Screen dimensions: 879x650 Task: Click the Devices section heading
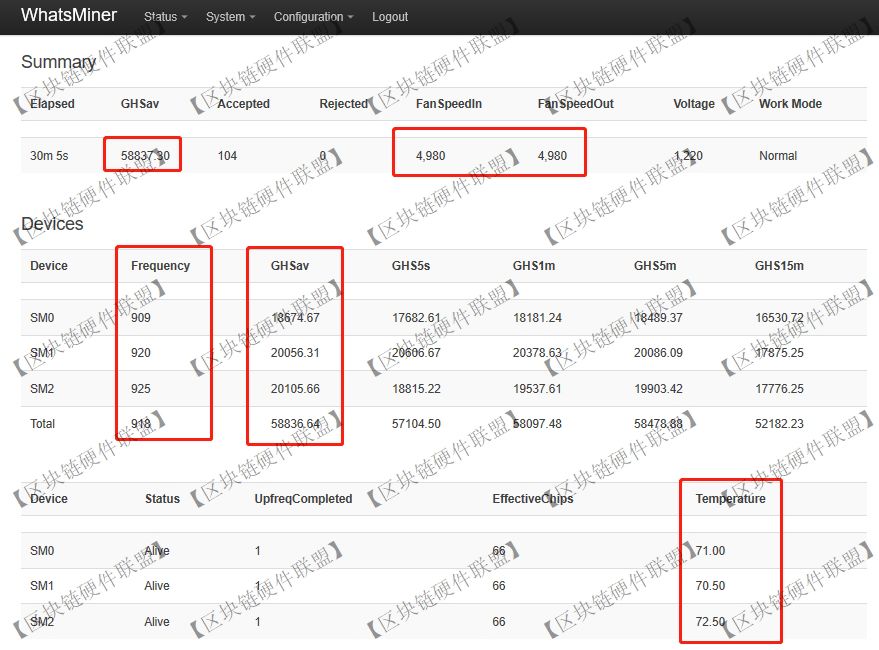52,224
